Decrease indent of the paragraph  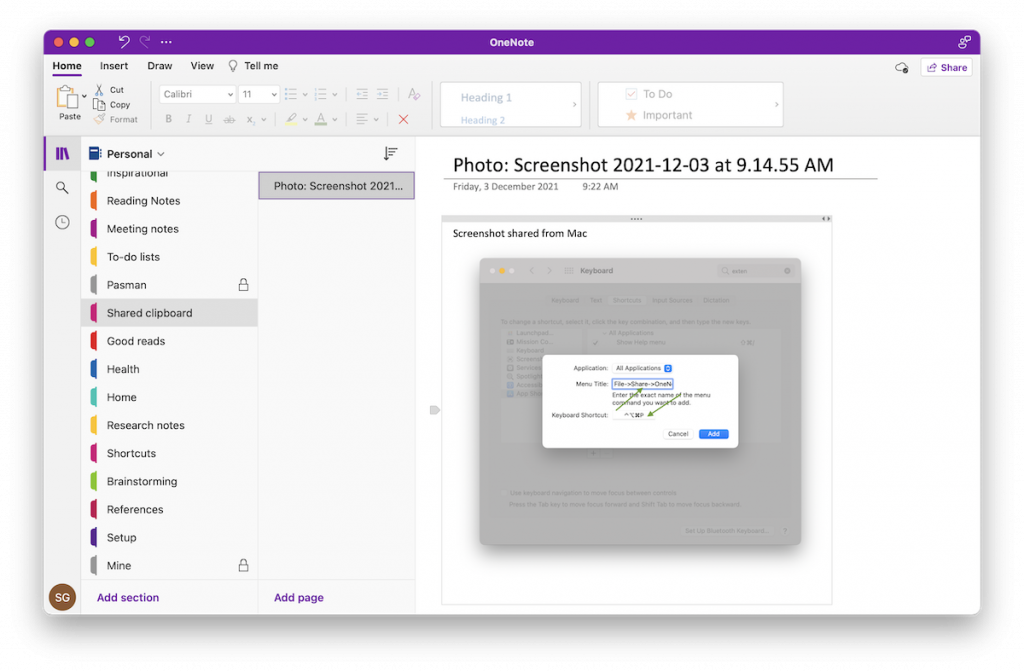[362, 94]
